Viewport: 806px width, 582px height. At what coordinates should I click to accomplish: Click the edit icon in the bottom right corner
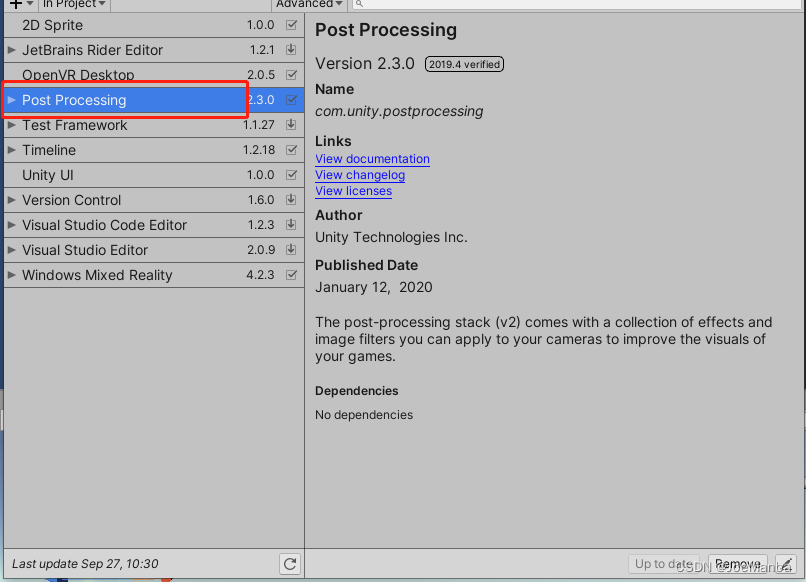[x=787, y=565]
